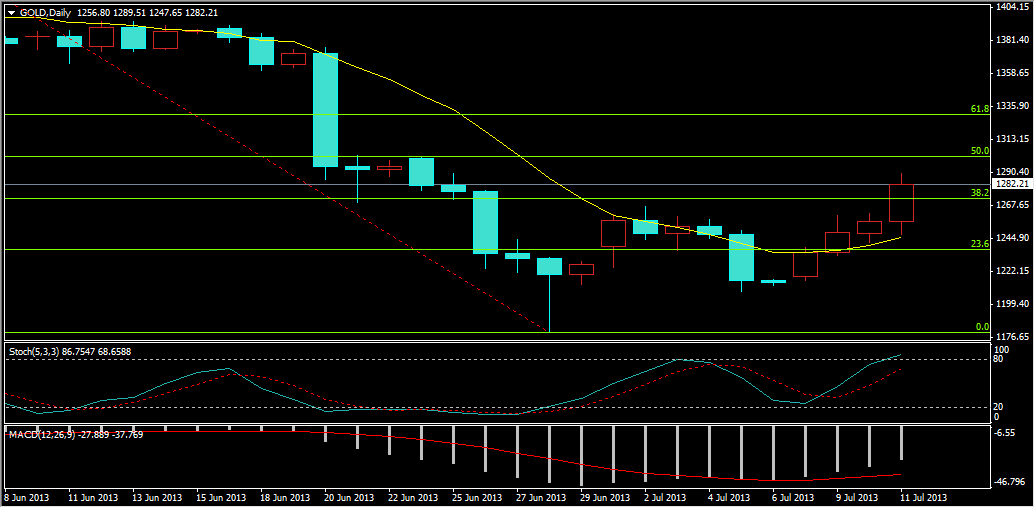
Task: Click the 1222.15 price scale value
Action: 1011,270
